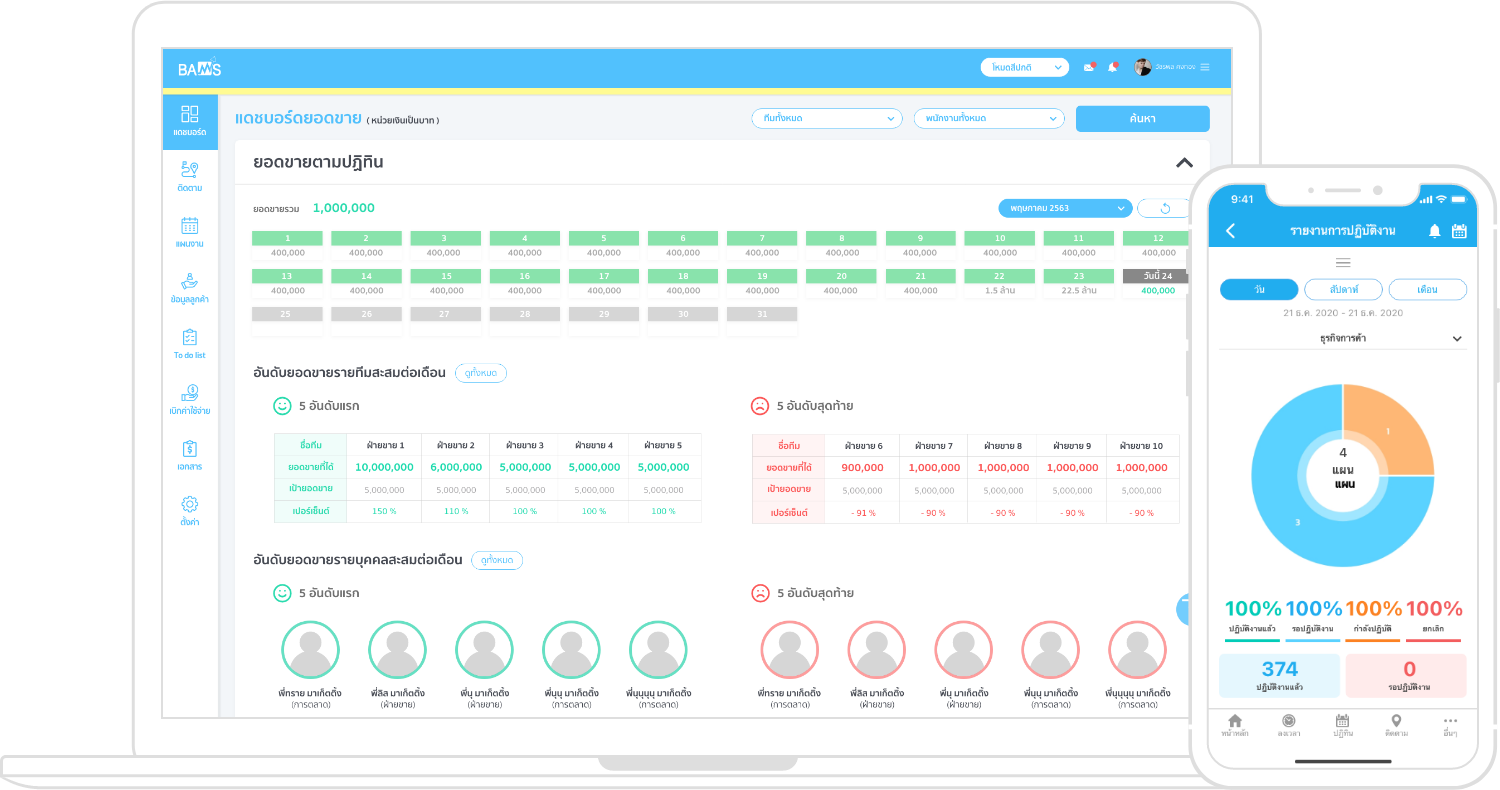This screenshot has height=790, width=1500.
Task: Open the hamburger menu in web header
Action: coord(1205,67)
